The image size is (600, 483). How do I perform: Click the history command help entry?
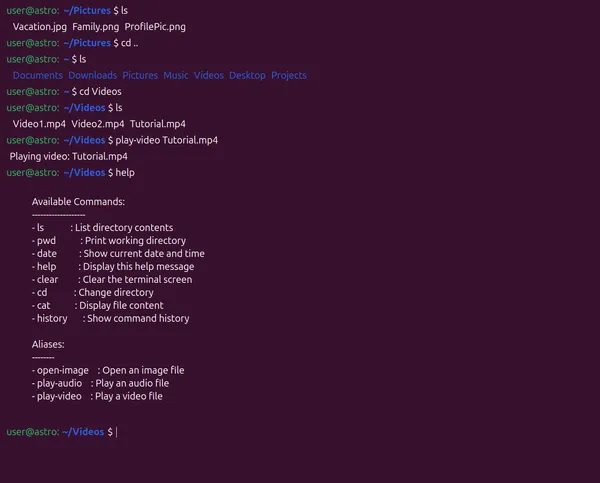tap(110, 319)
